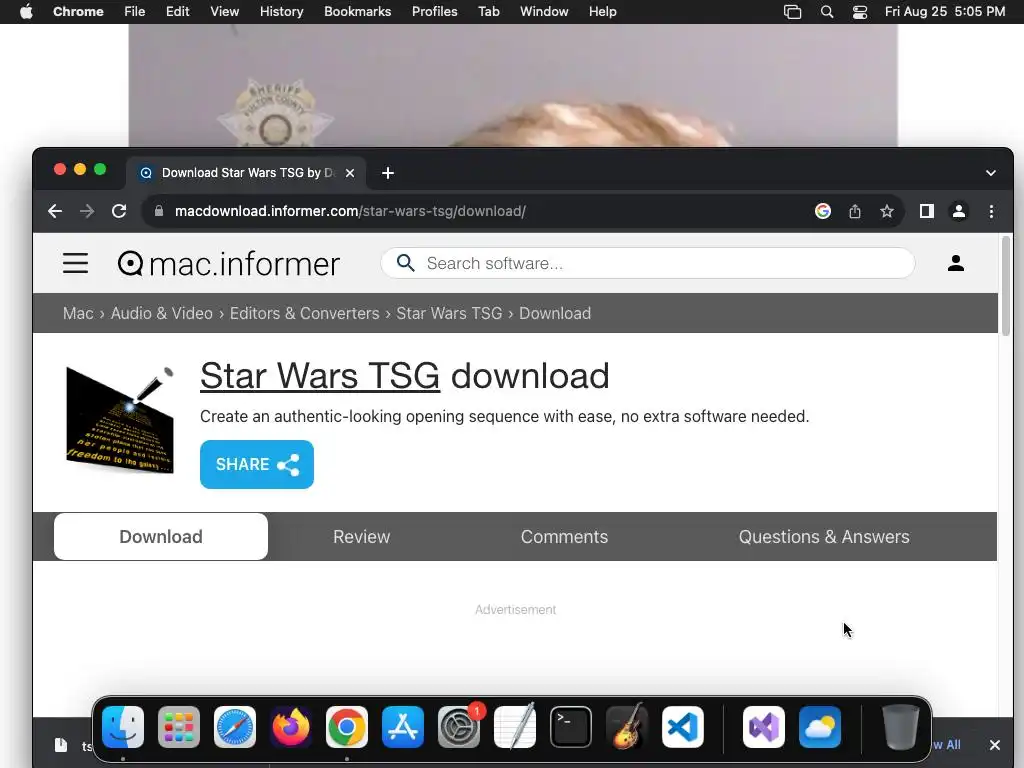1024x768 pixels.
Task: Click the Stage Manager icon in menu bar
Action: click(x=792, y=12)
